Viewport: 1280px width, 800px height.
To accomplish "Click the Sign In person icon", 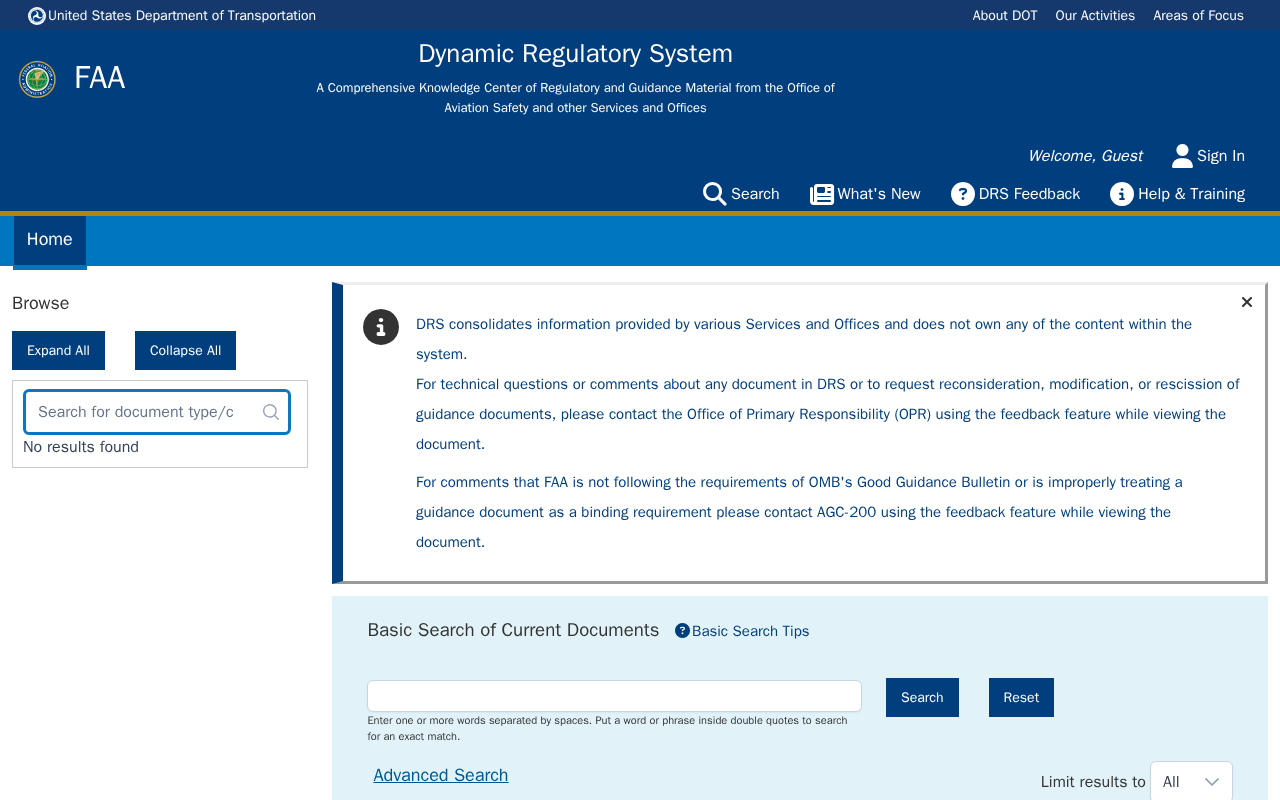I will [x=1182, y=156].
